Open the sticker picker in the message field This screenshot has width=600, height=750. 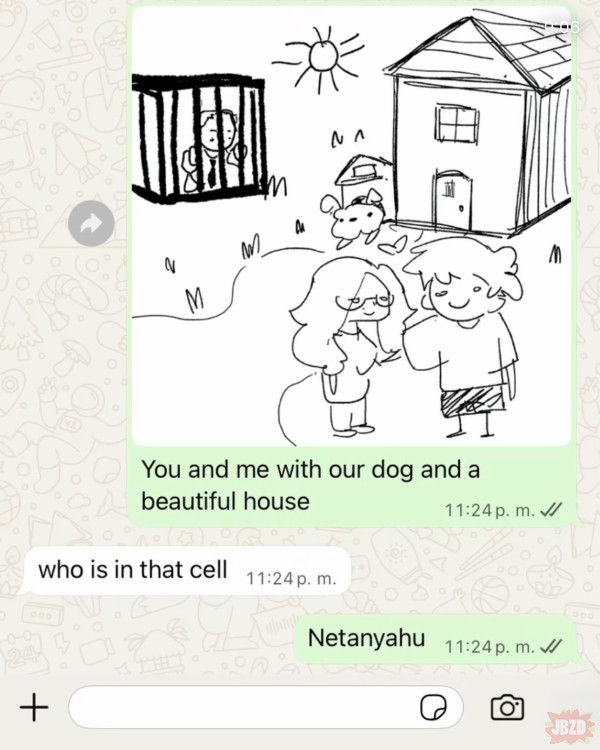[433, 707]
